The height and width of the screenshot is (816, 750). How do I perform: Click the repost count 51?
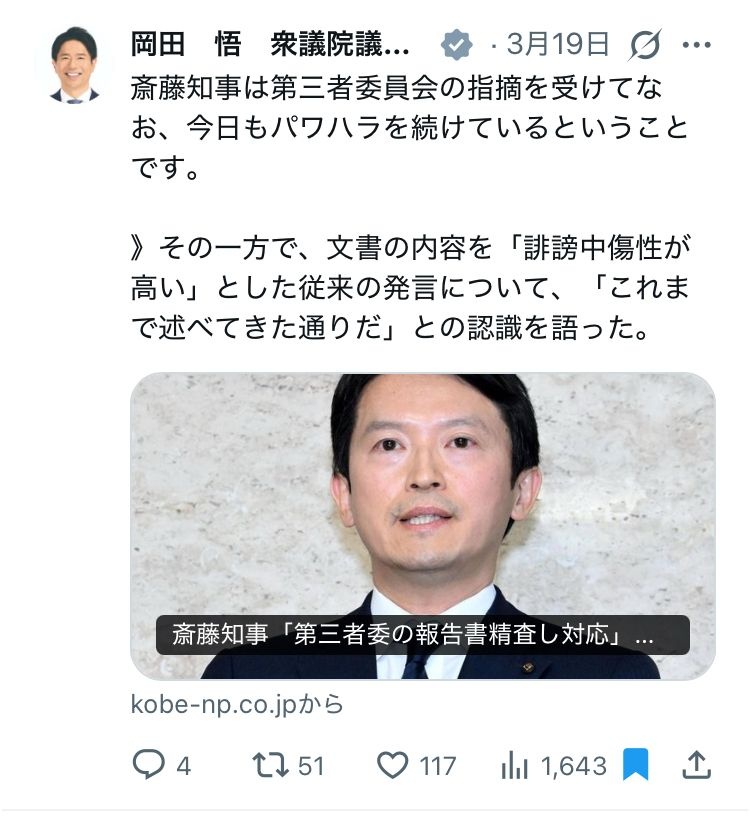pyautogui.click(x=311, y=766)
